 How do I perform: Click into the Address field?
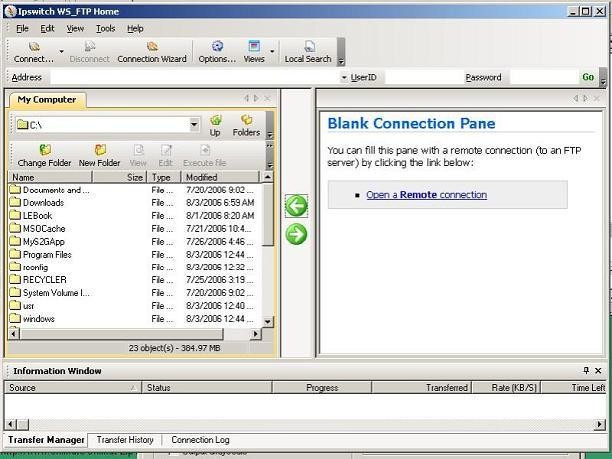(195, 77)
